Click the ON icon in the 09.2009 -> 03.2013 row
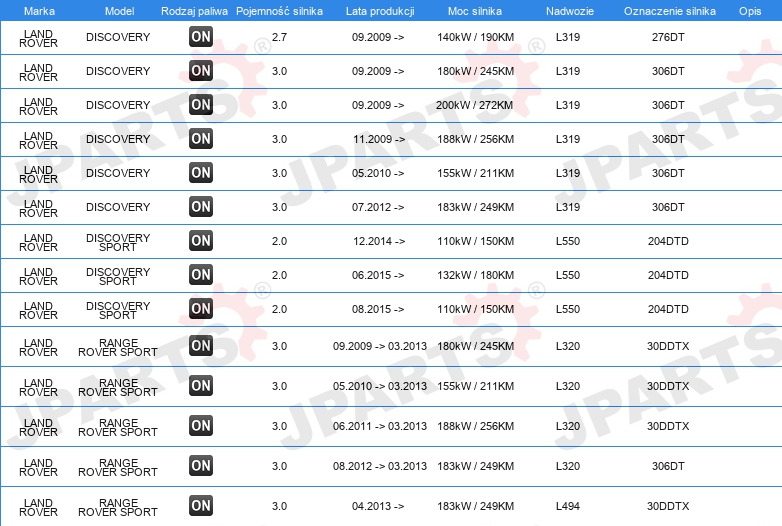Viewport: 782px width, 526px height. [201, 346]
